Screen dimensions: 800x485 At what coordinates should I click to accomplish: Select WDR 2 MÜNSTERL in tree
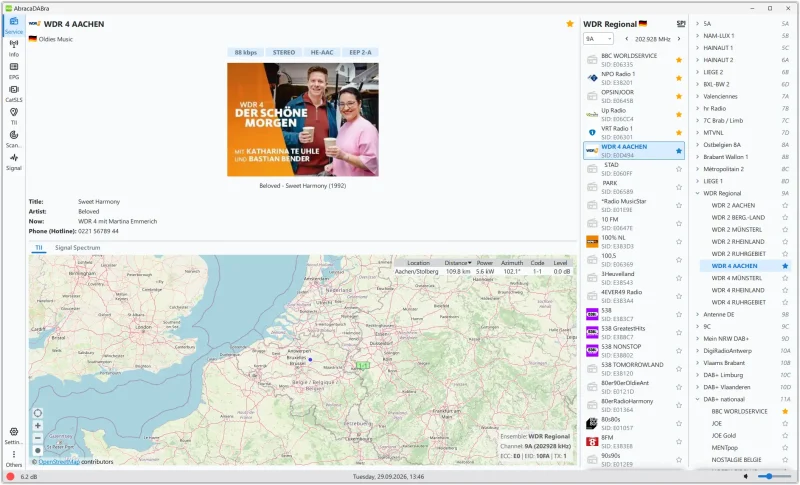click(736, 229)
